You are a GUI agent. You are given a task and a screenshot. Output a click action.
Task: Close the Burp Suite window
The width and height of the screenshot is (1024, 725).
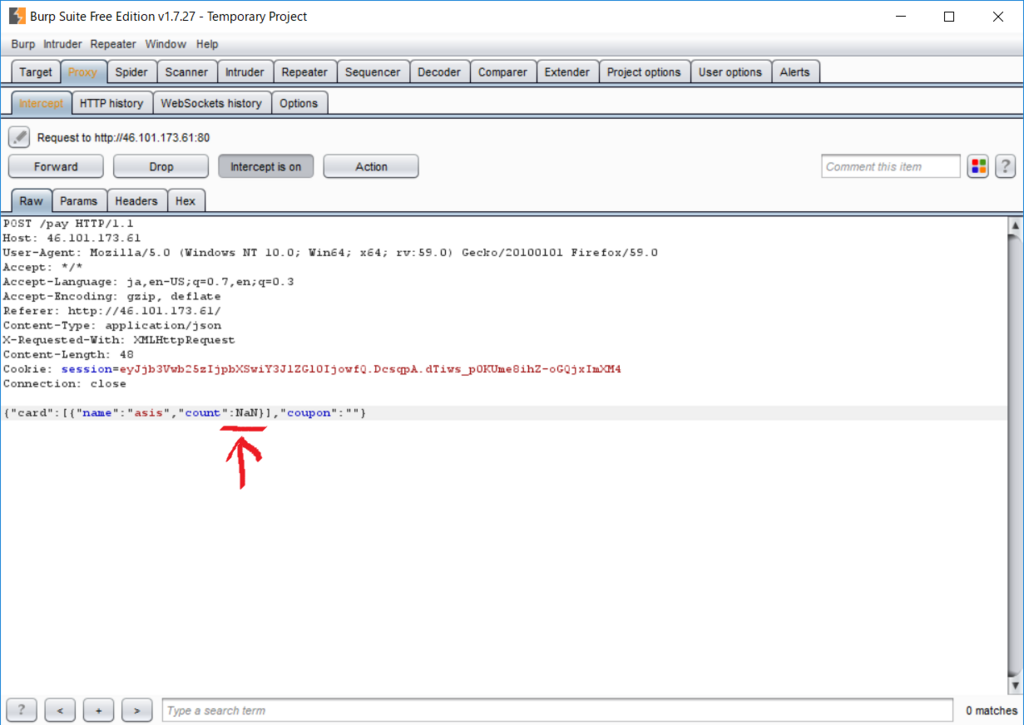(998, 16)
